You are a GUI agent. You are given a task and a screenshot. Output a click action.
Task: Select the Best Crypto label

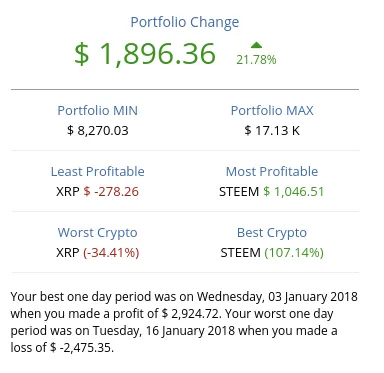coord(272,233)
